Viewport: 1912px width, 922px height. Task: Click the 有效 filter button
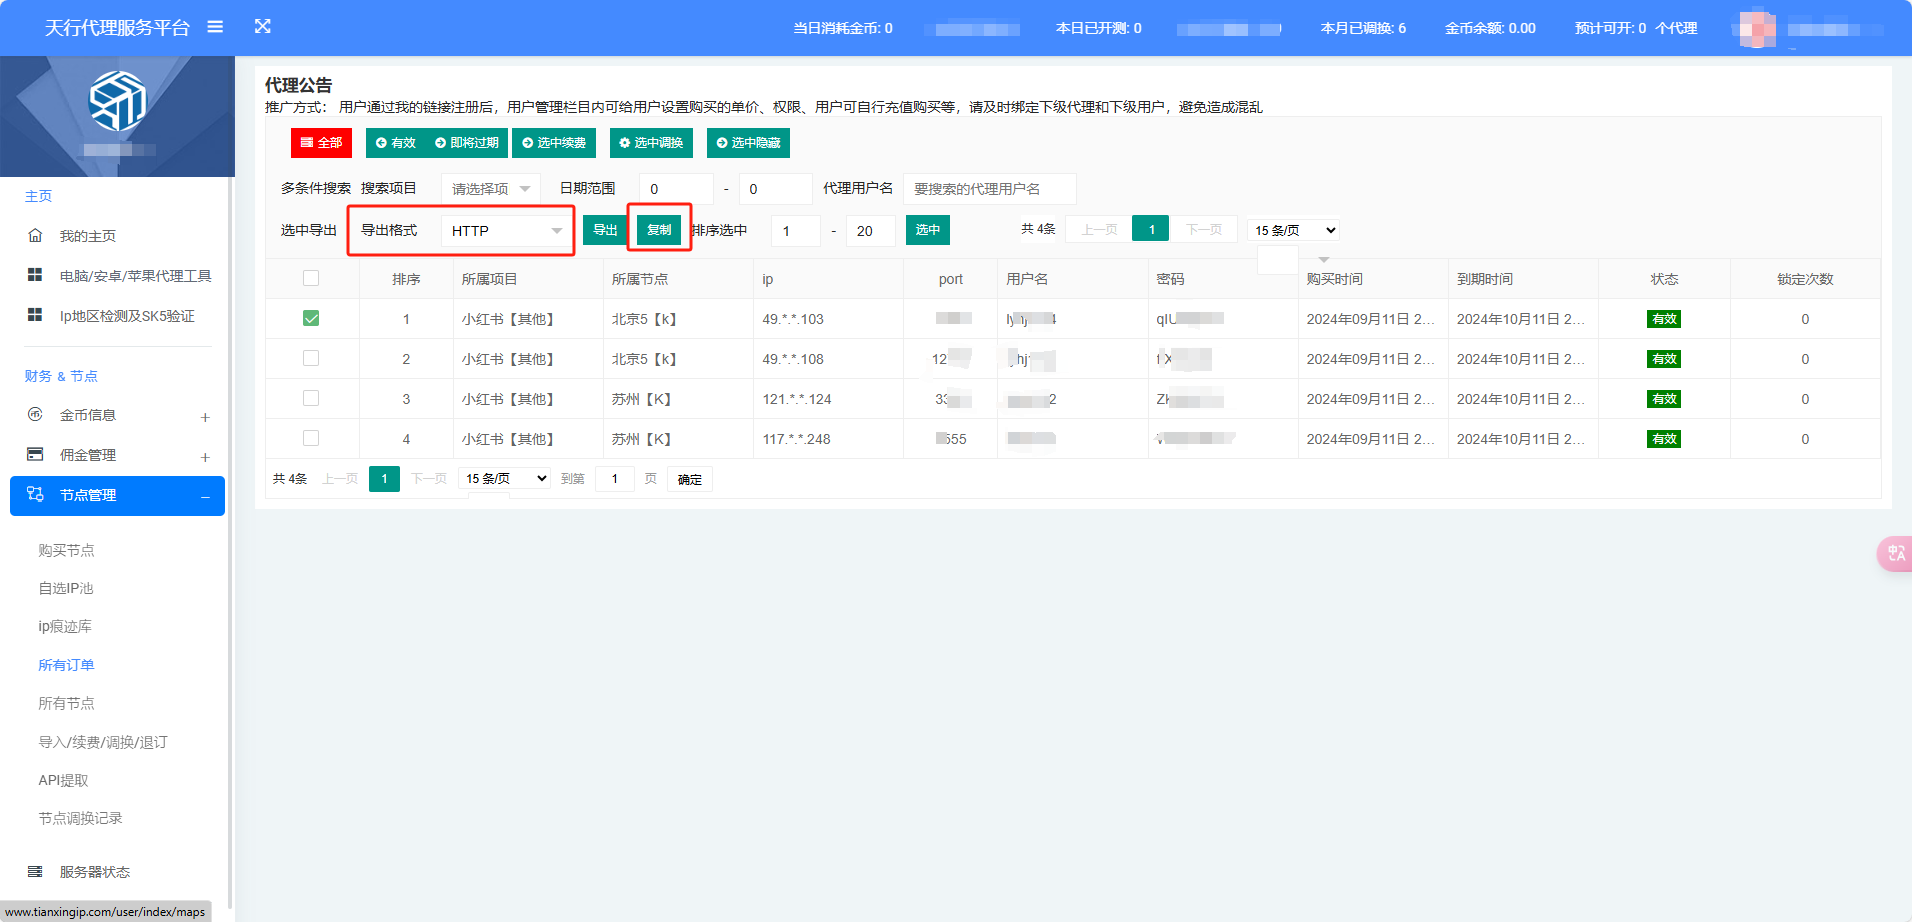tap(396, 143)
